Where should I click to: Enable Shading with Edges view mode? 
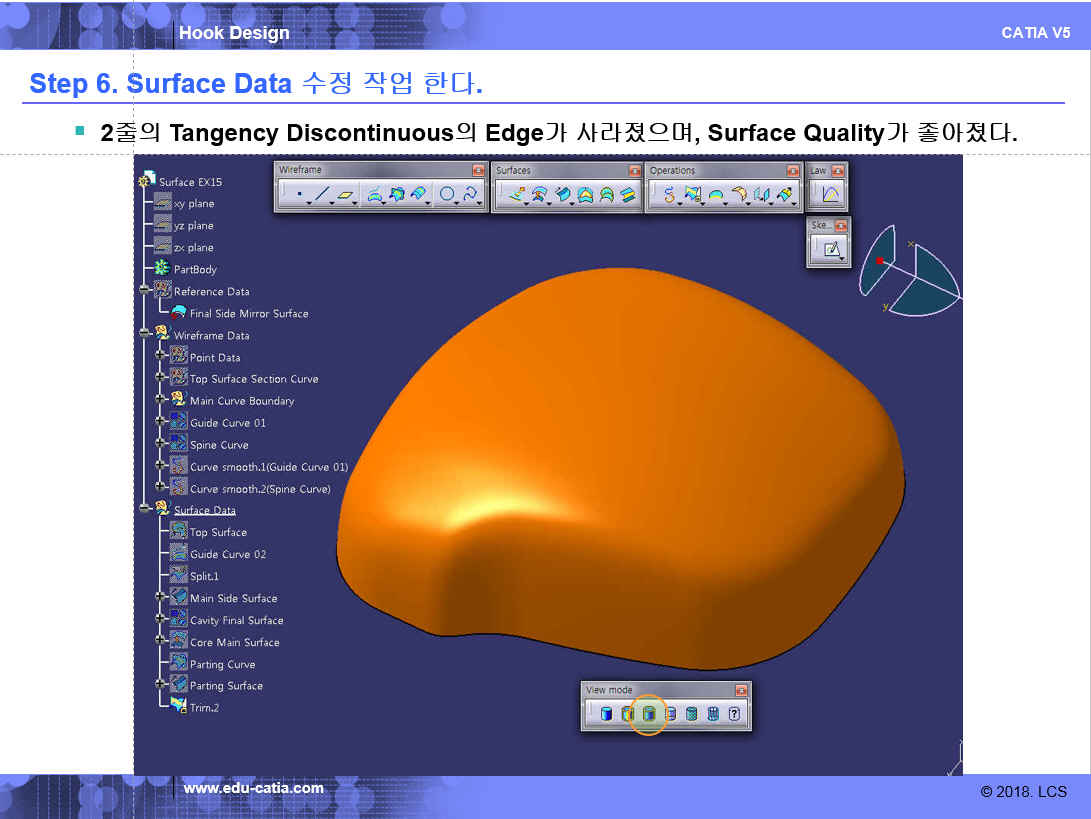(627, 714)
